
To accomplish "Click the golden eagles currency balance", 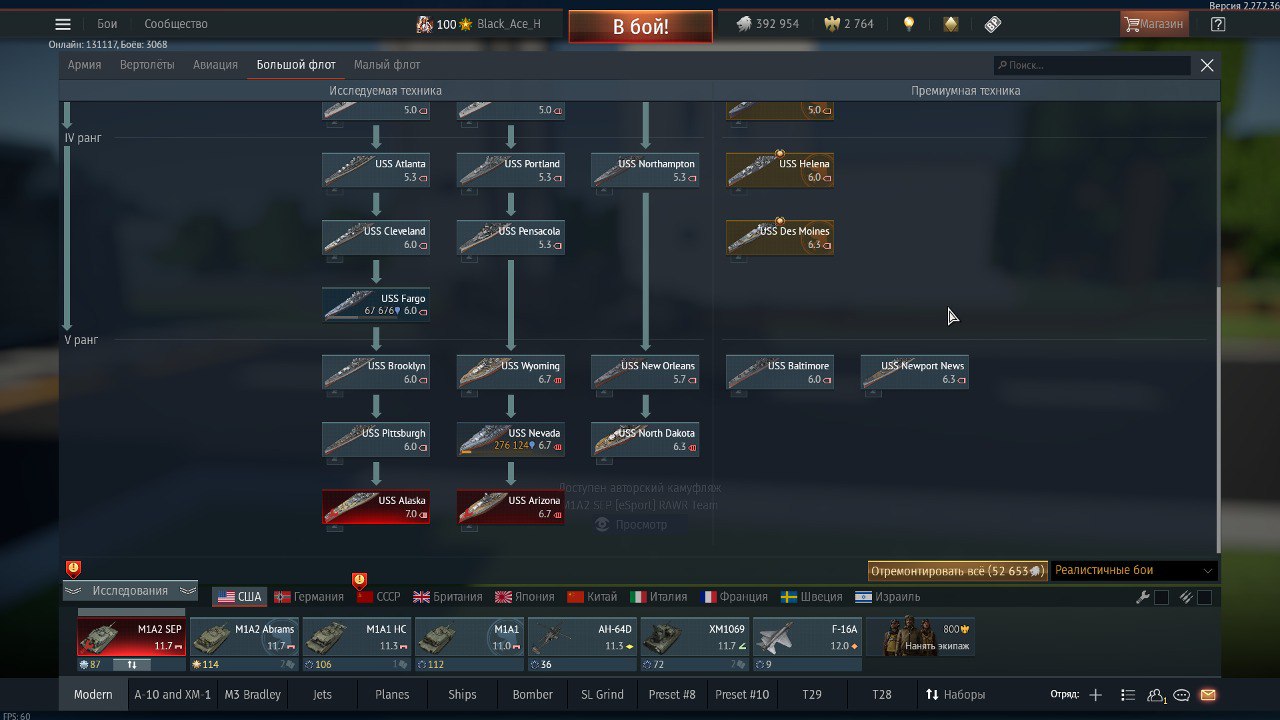I will [848, 24].
